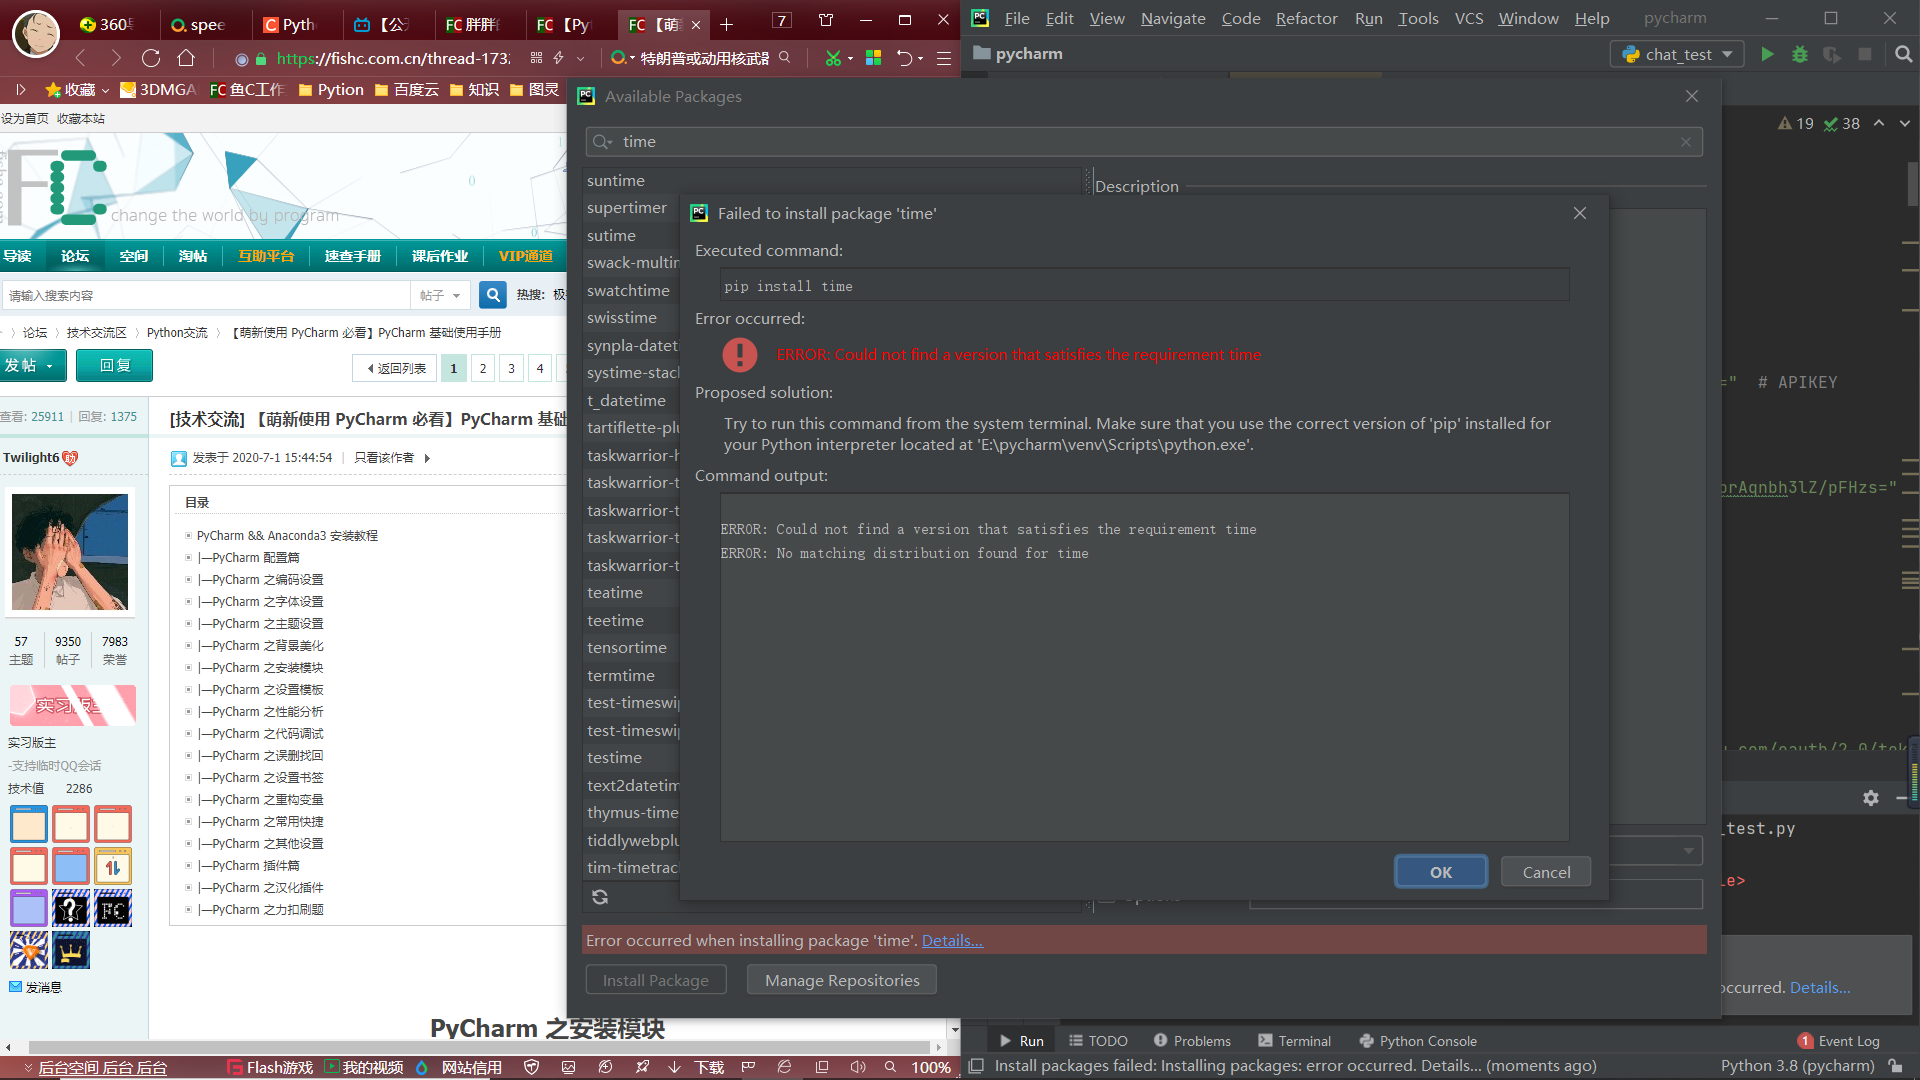The width and height of the screenshot is (1920, 1080).
Task: Open a new browser tab with plus
Action: point(726,23)
